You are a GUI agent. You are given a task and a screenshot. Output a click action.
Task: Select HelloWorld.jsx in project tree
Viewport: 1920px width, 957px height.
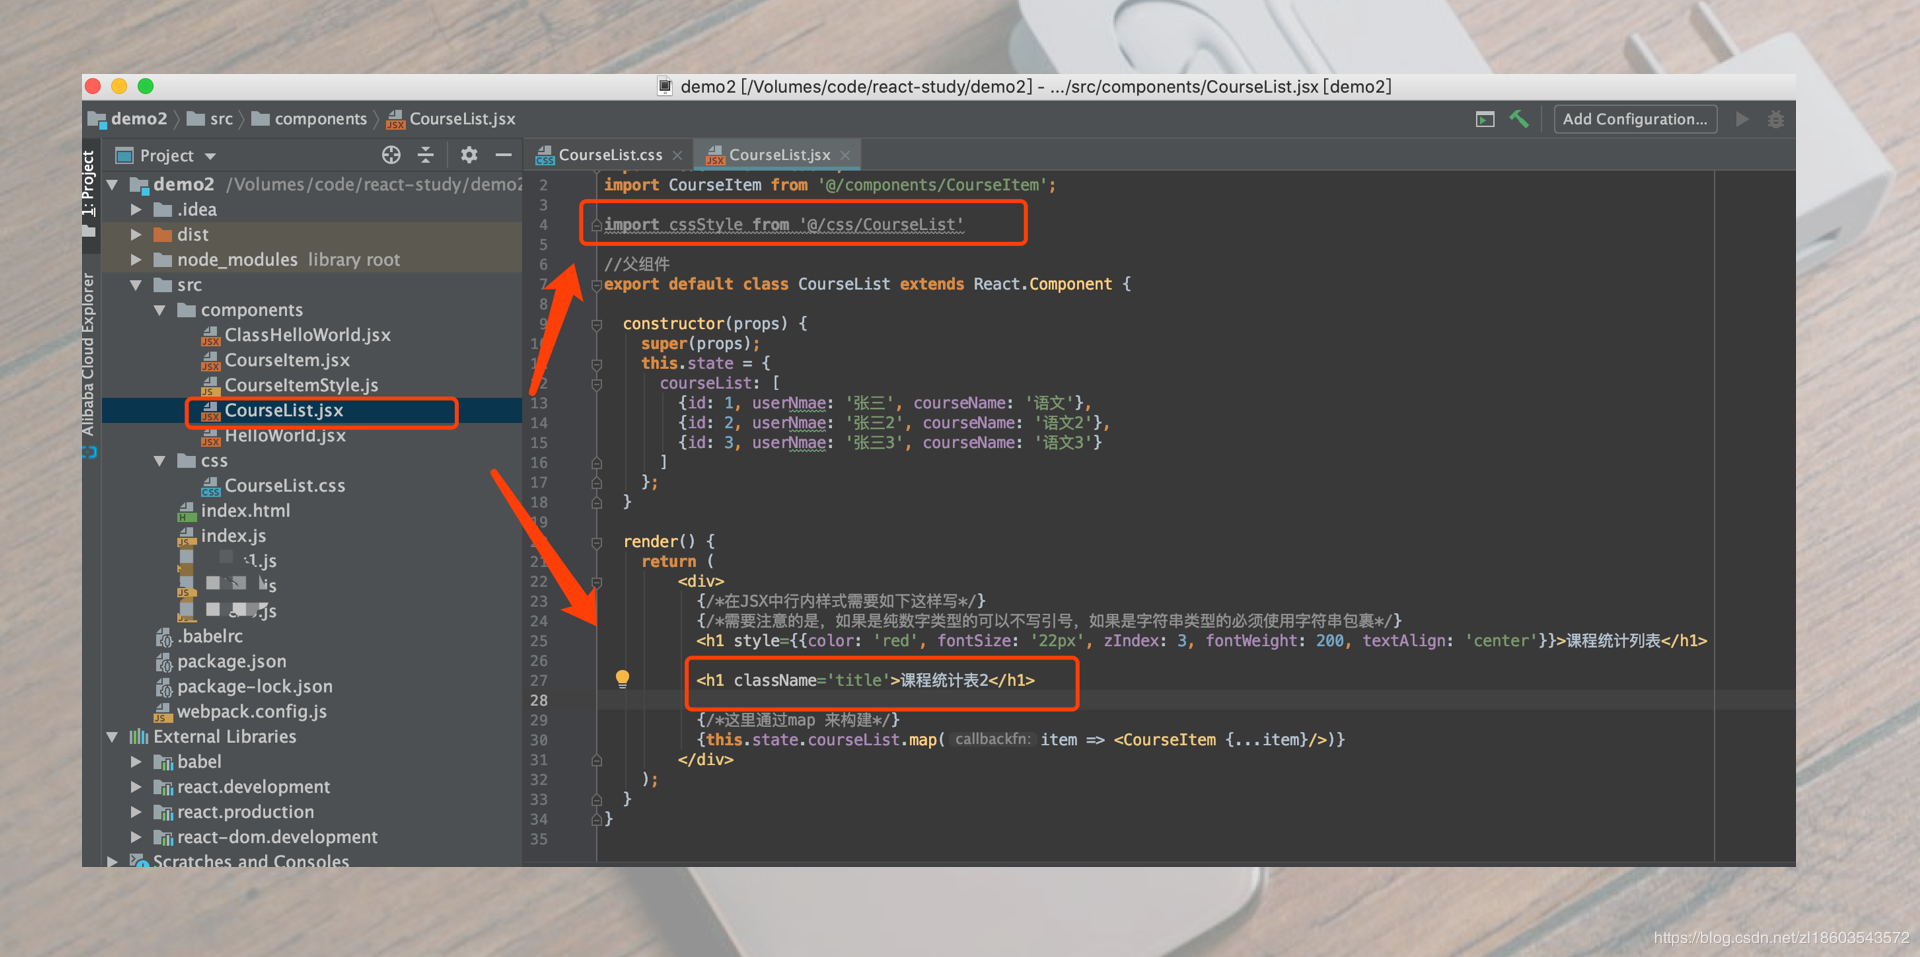coord(285,436)
